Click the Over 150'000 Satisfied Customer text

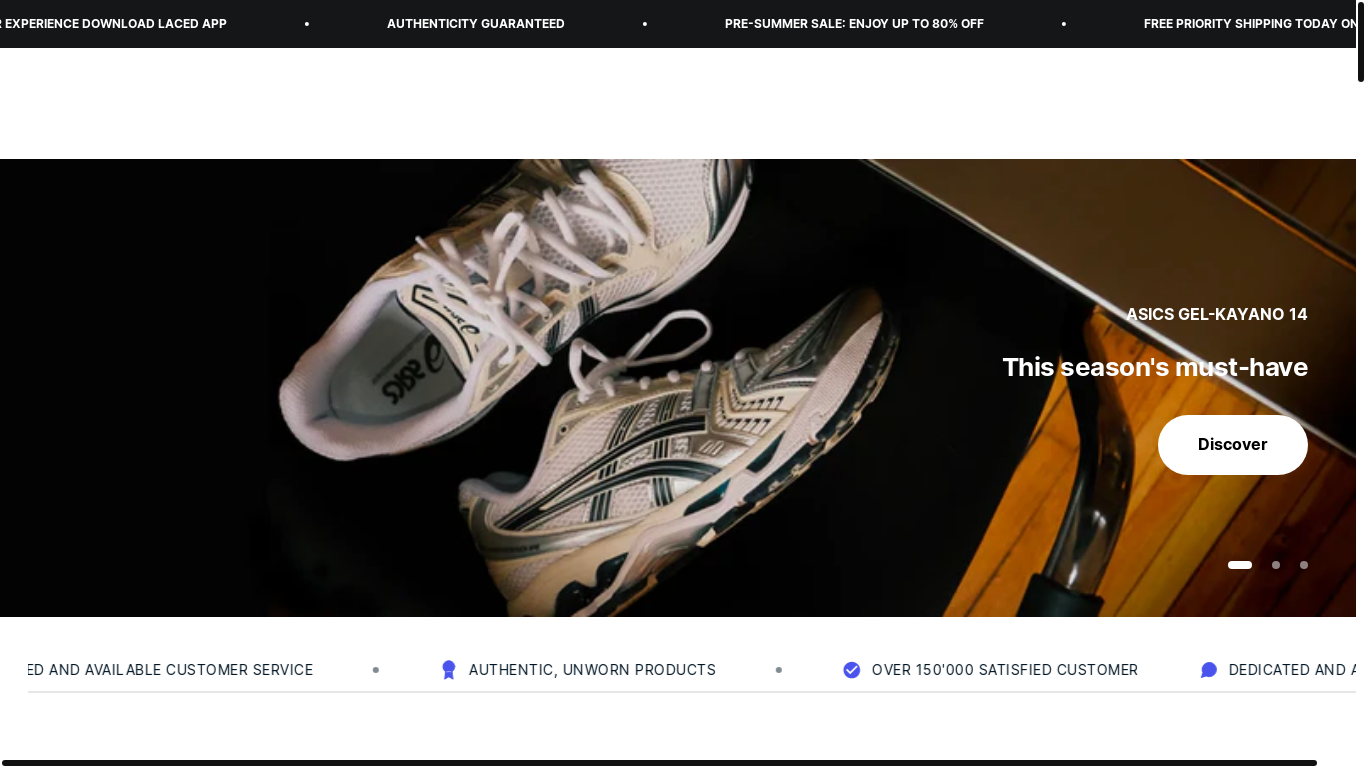coord(1005,670)
